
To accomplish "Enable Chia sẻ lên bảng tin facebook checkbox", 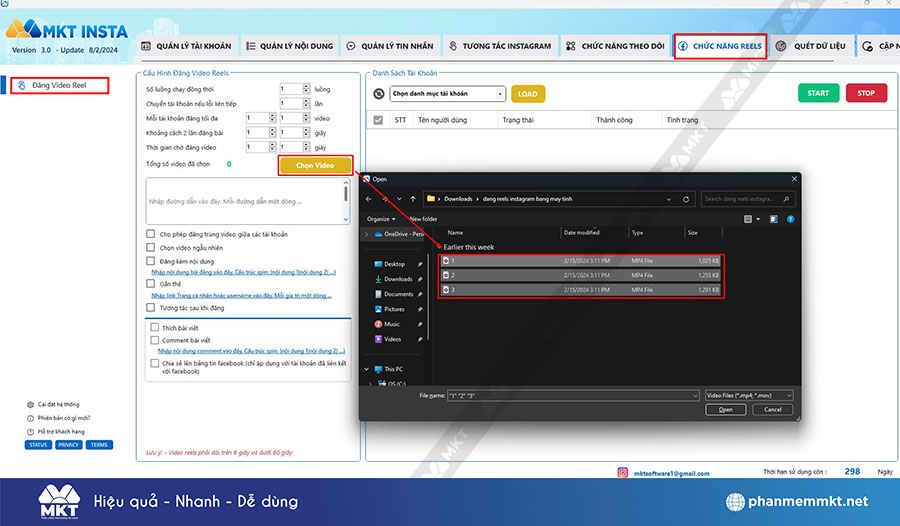I will click(x=154, y=363).
